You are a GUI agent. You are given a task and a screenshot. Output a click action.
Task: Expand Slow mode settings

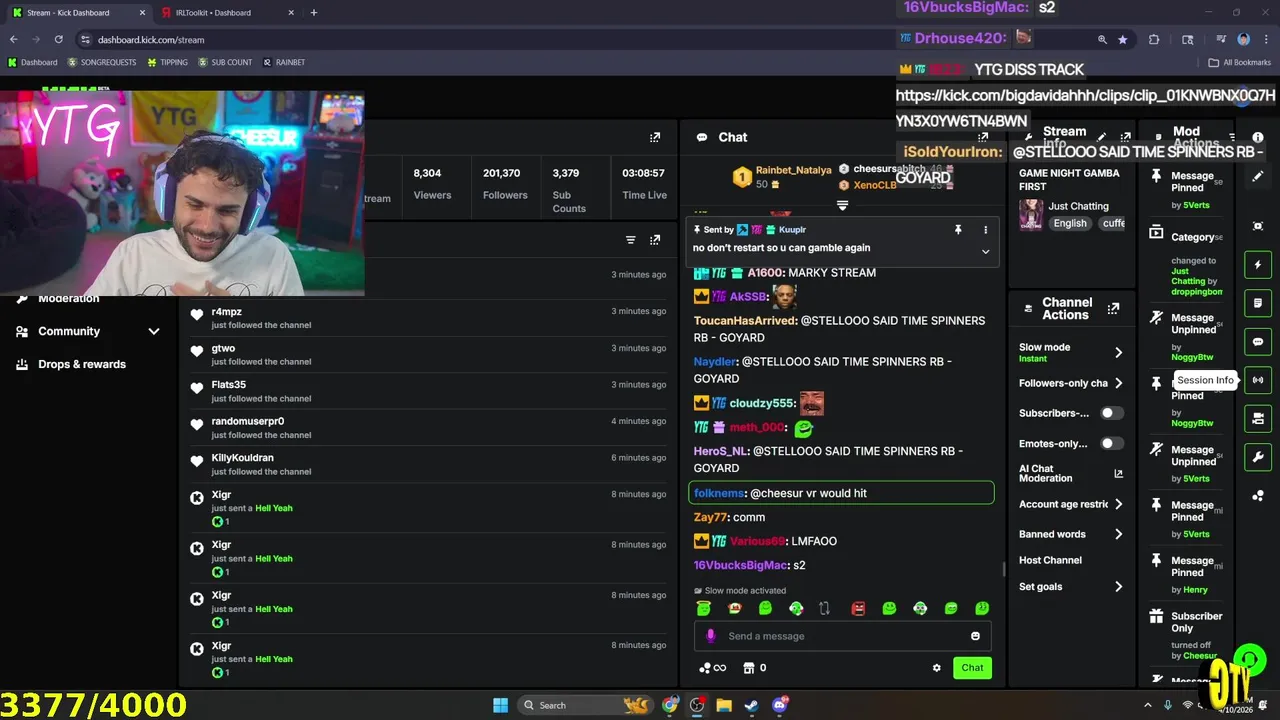[1118, 353]
